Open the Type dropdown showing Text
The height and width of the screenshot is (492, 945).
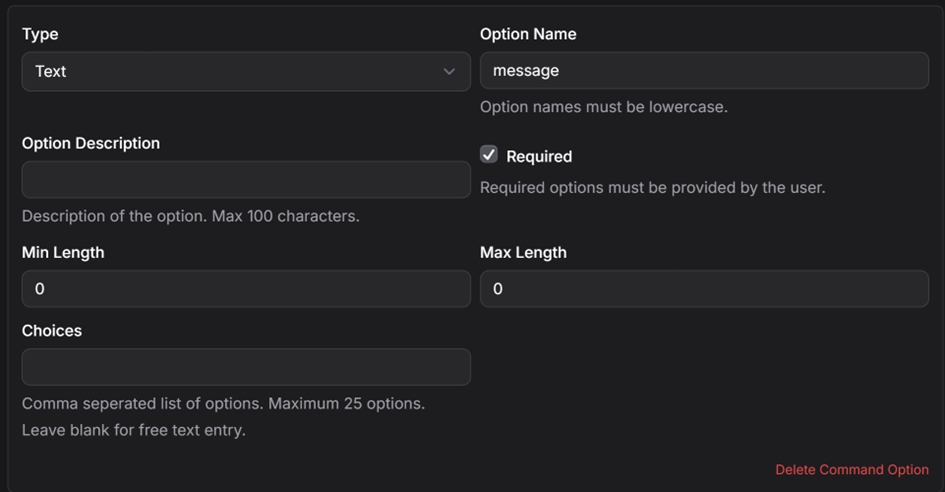[x=246, y=71]
